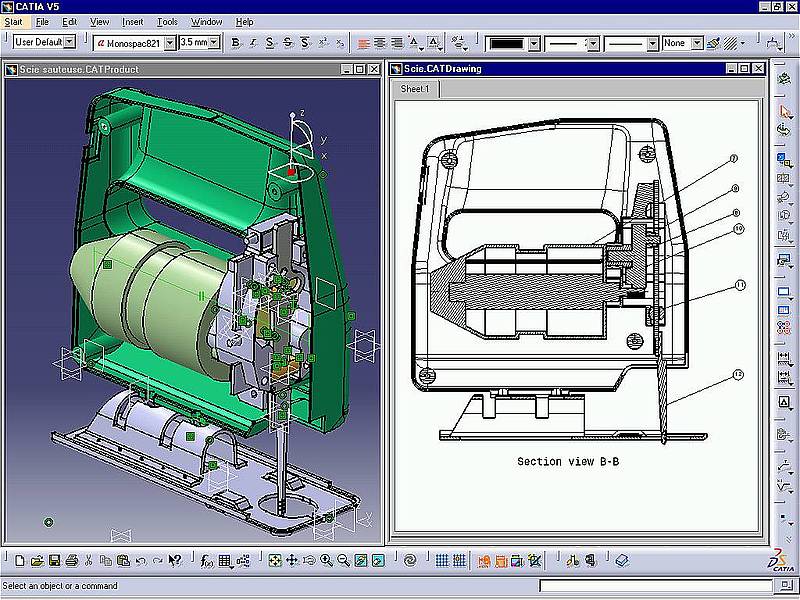Viewport: 800px width, 600px height.
Task: Click the blue frame icon in right toolbar
Action: click(x=784, y=292)
